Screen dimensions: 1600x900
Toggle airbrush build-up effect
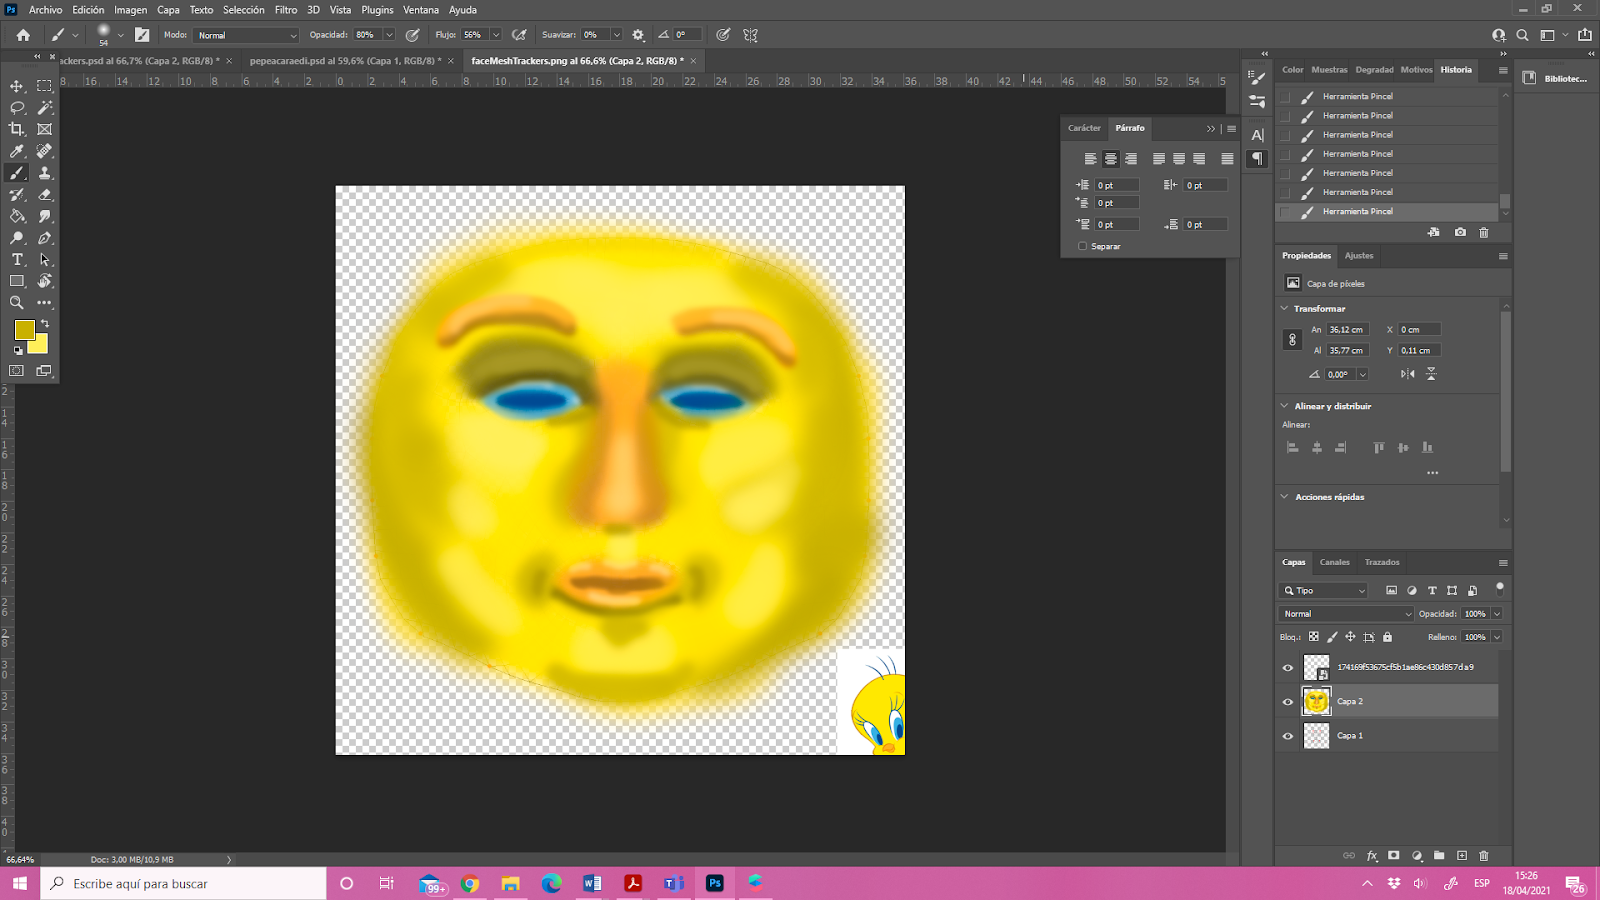pyautogui.click(x=519, y=35)
